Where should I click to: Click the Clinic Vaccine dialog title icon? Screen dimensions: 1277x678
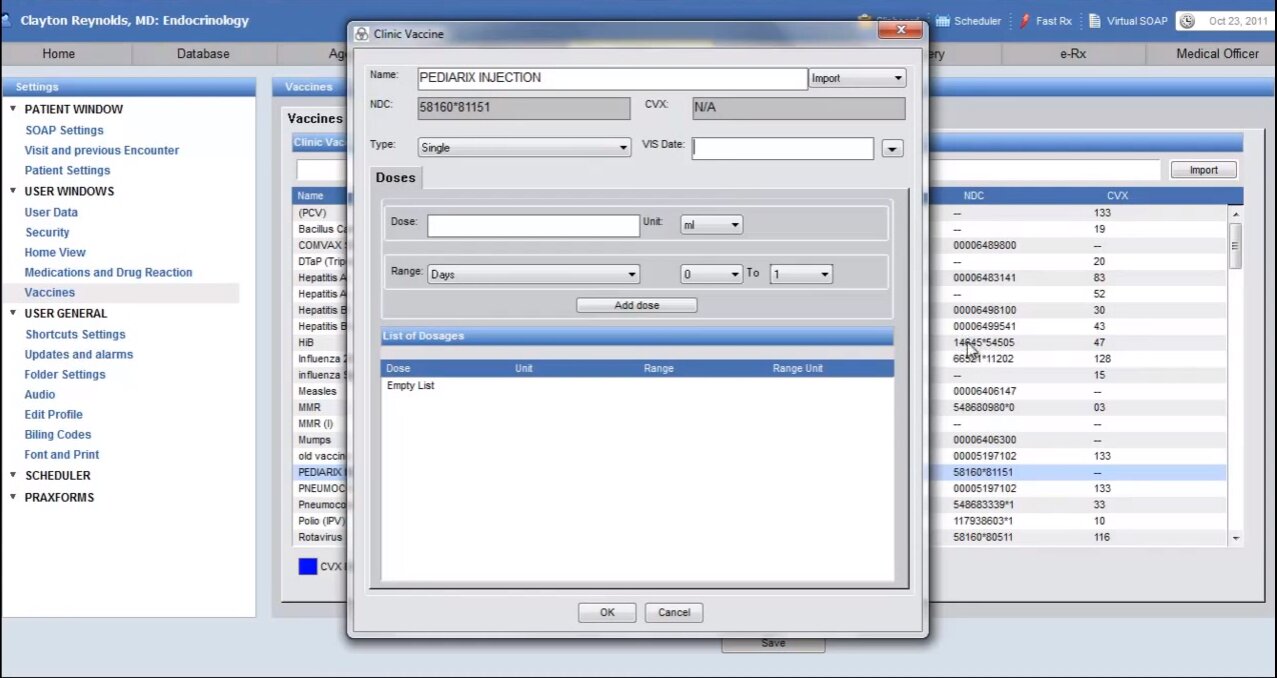(362, 34)
